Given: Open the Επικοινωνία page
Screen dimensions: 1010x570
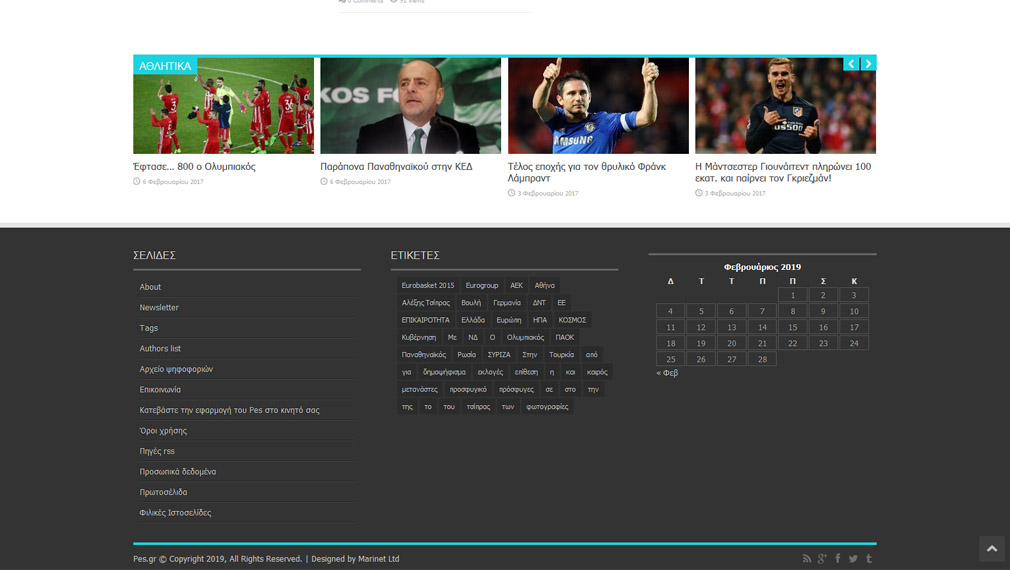Looking at the screenshot, I should tap(160, 390).
